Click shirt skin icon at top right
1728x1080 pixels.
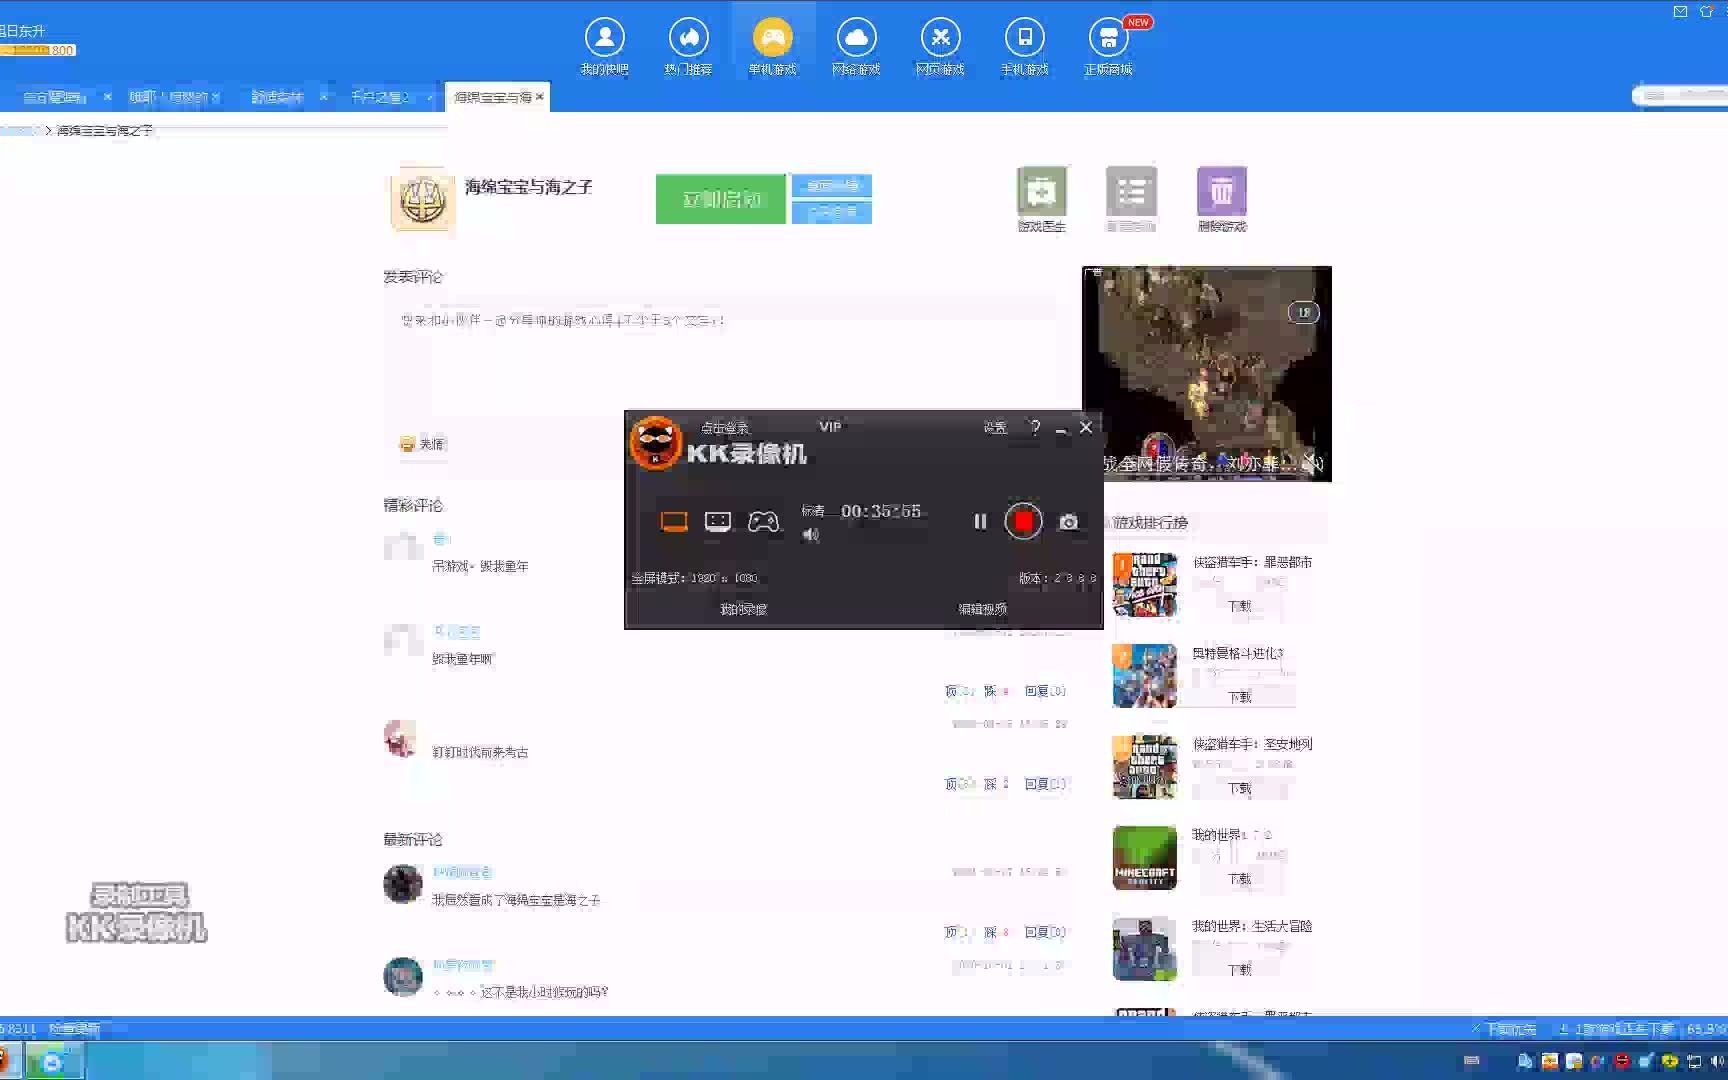click(x=1707, y=11)
